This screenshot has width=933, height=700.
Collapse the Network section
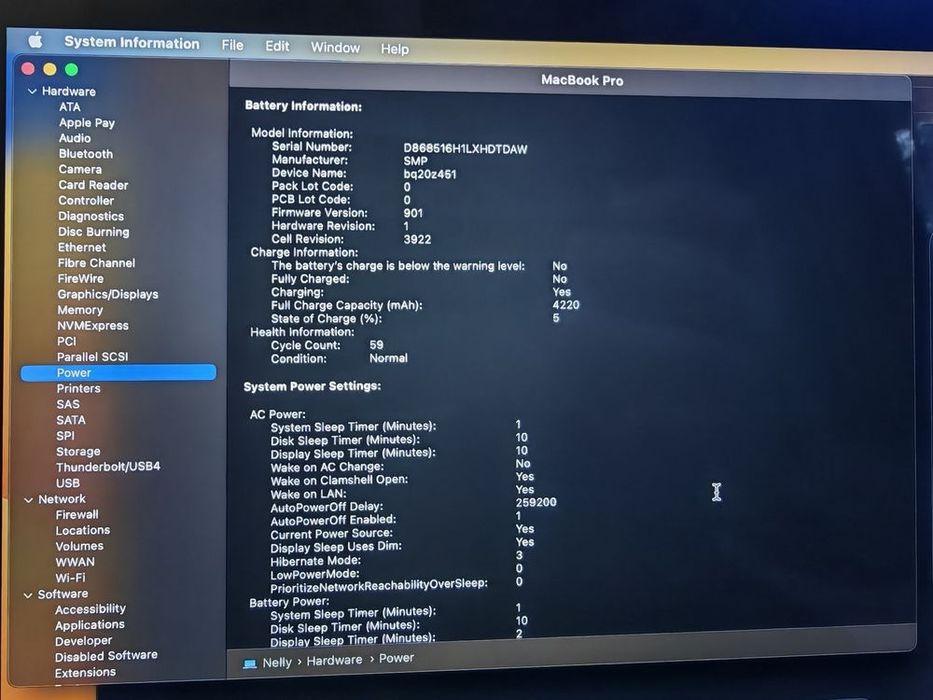[x=29, y=500]
